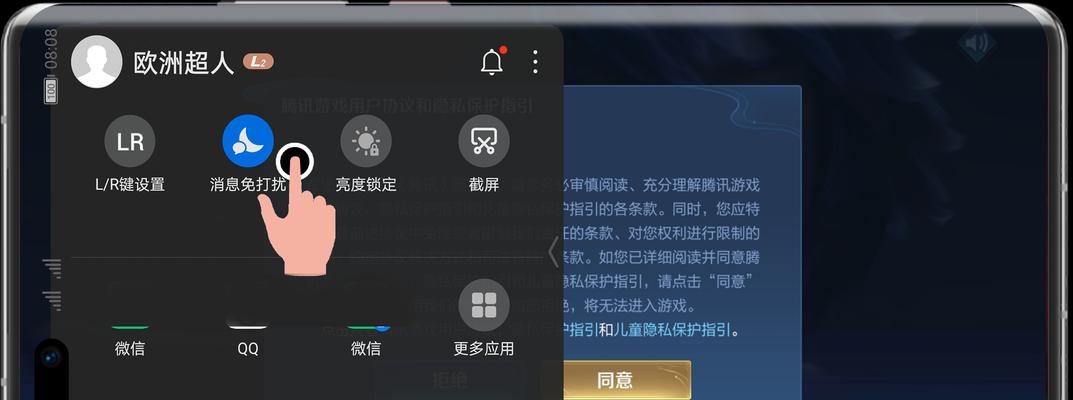This screenshot has width=1073, height=400.
Task: Tap the 同意 agree button
Action: 615,380
